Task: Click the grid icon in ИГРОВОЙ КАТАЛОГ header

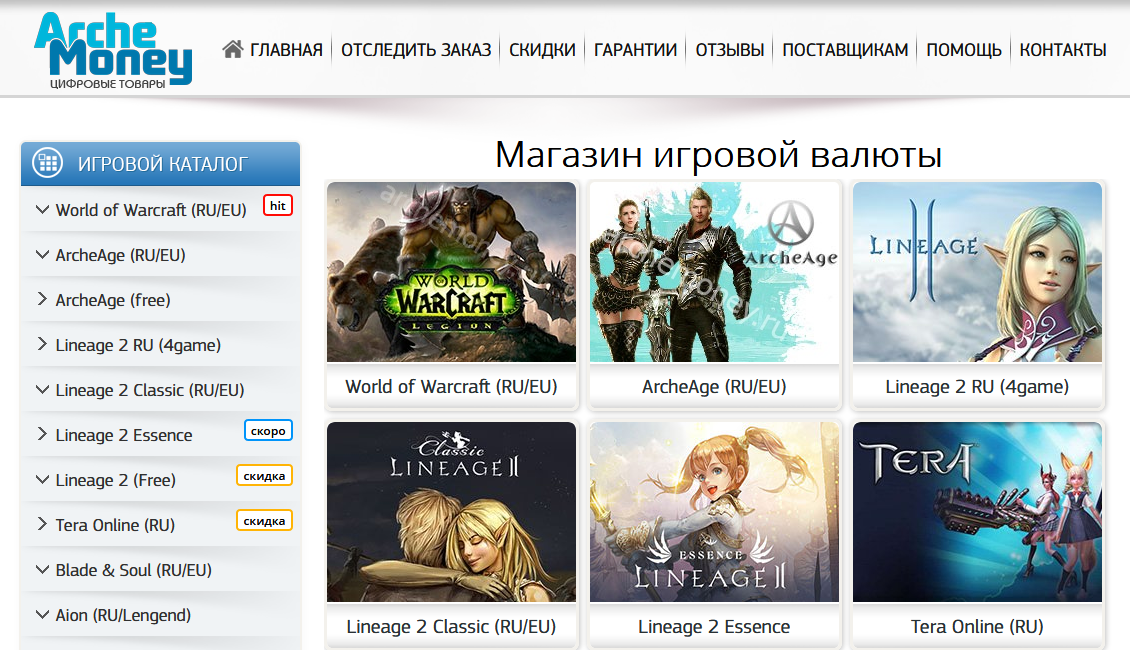Action: point(48,163)
